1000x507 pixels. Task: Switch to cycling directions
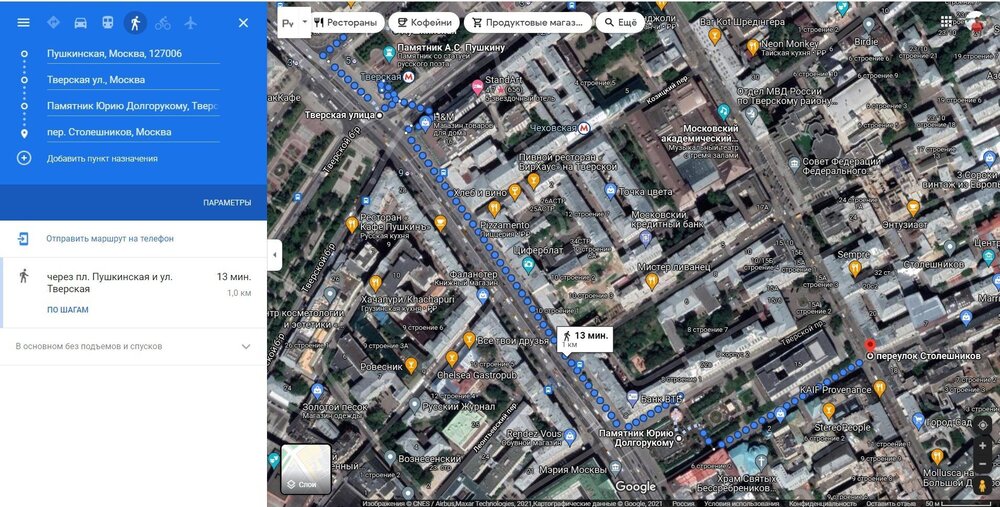click(x=163, y=24)
